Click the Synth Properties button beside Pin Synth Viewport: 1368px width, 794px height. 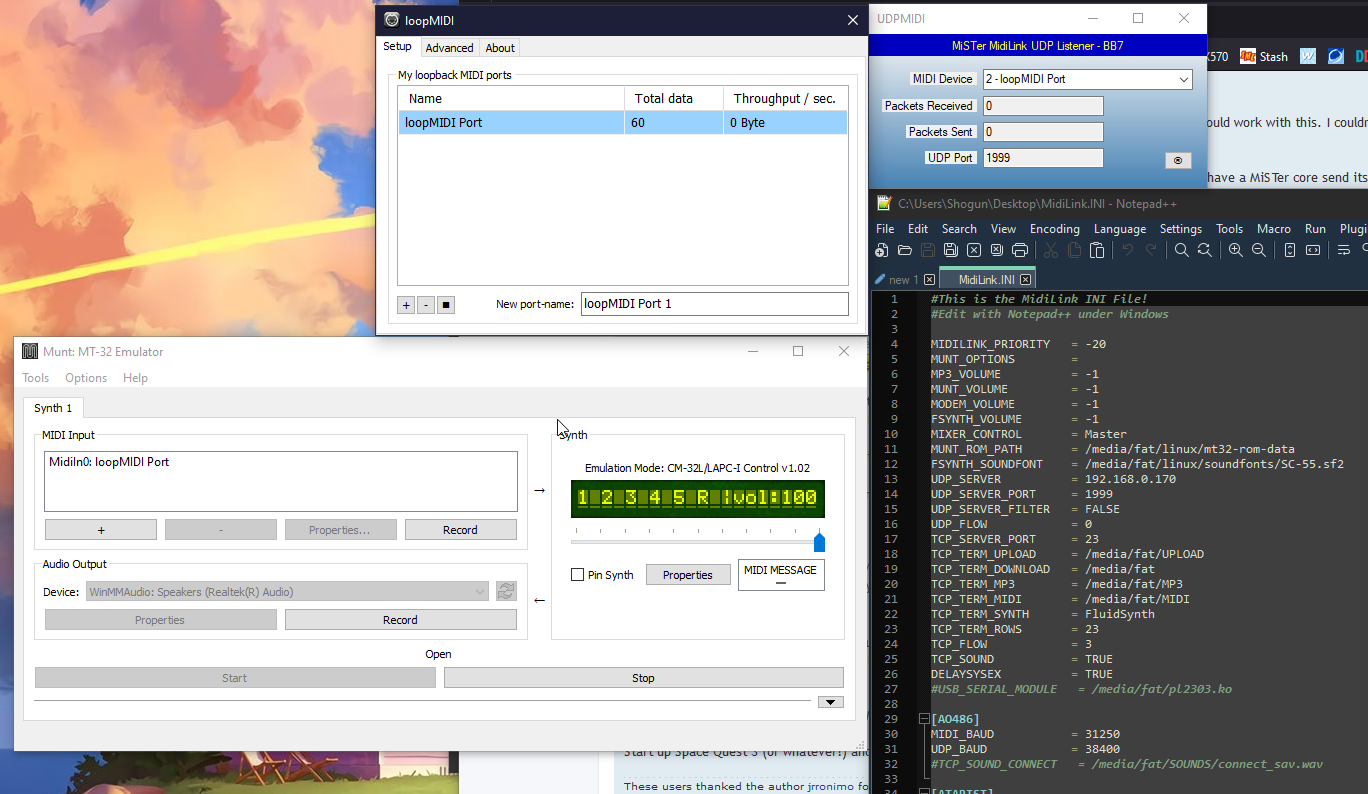688,575
